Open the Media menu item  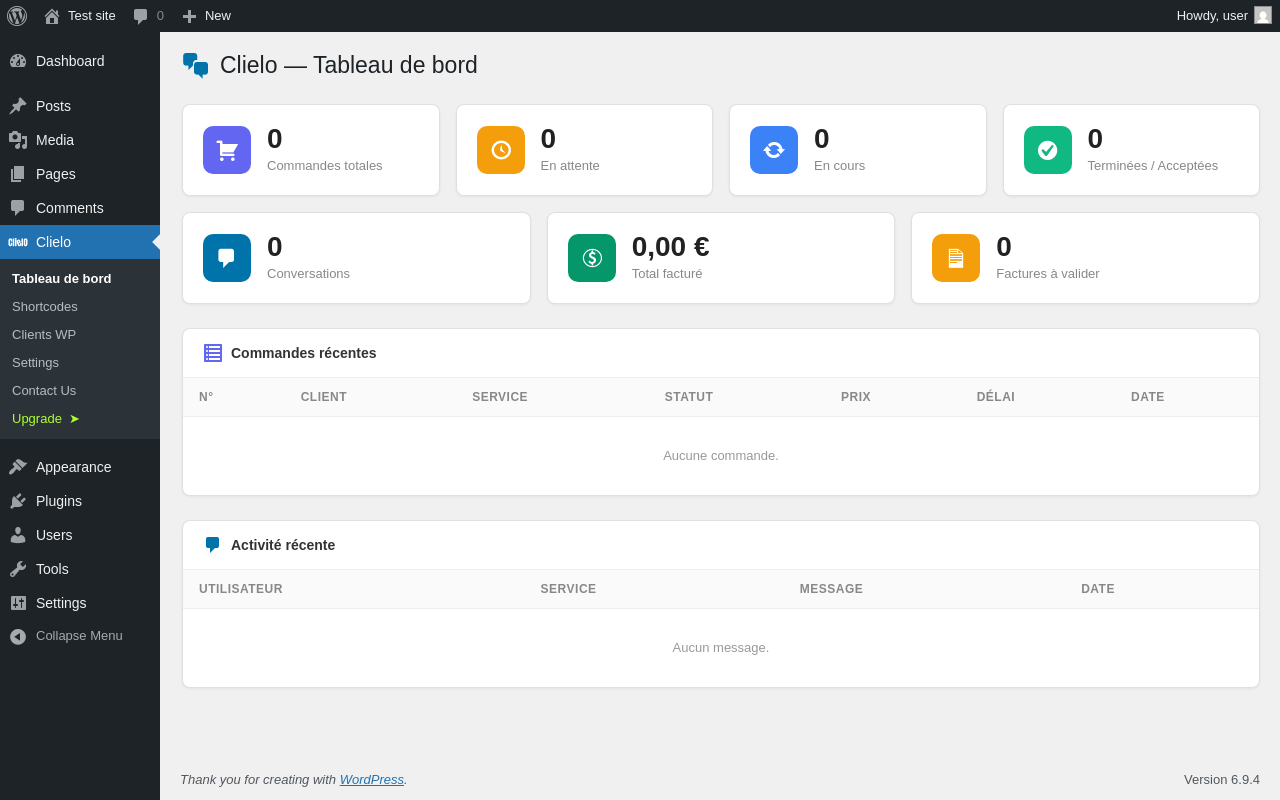coord(80,140)
